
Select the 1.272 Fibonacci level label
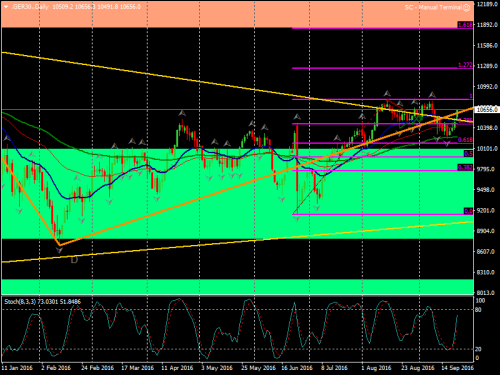(465, 65)
